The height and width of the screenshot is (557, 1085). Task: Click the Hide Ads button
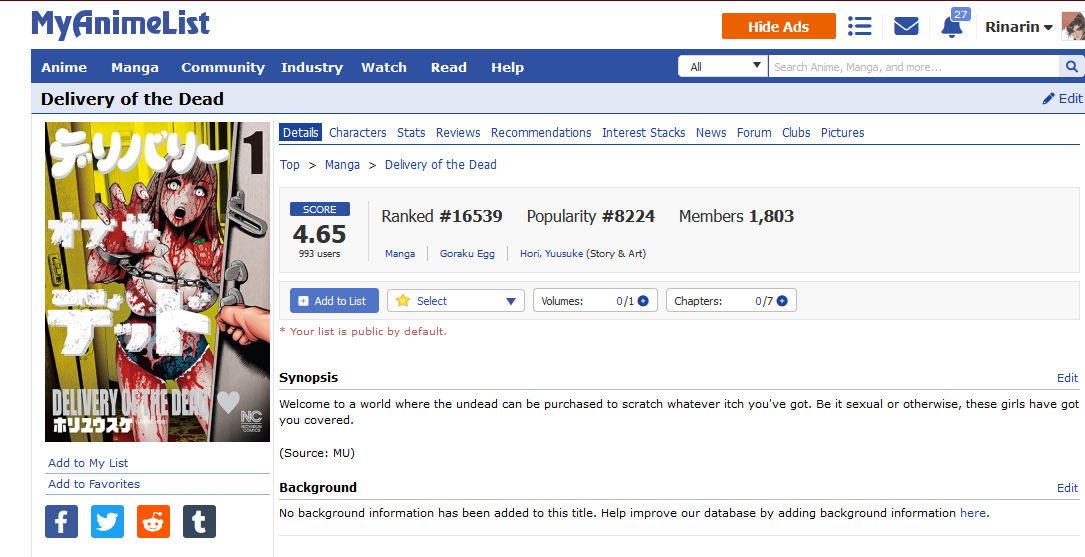(x=778, y=26)
